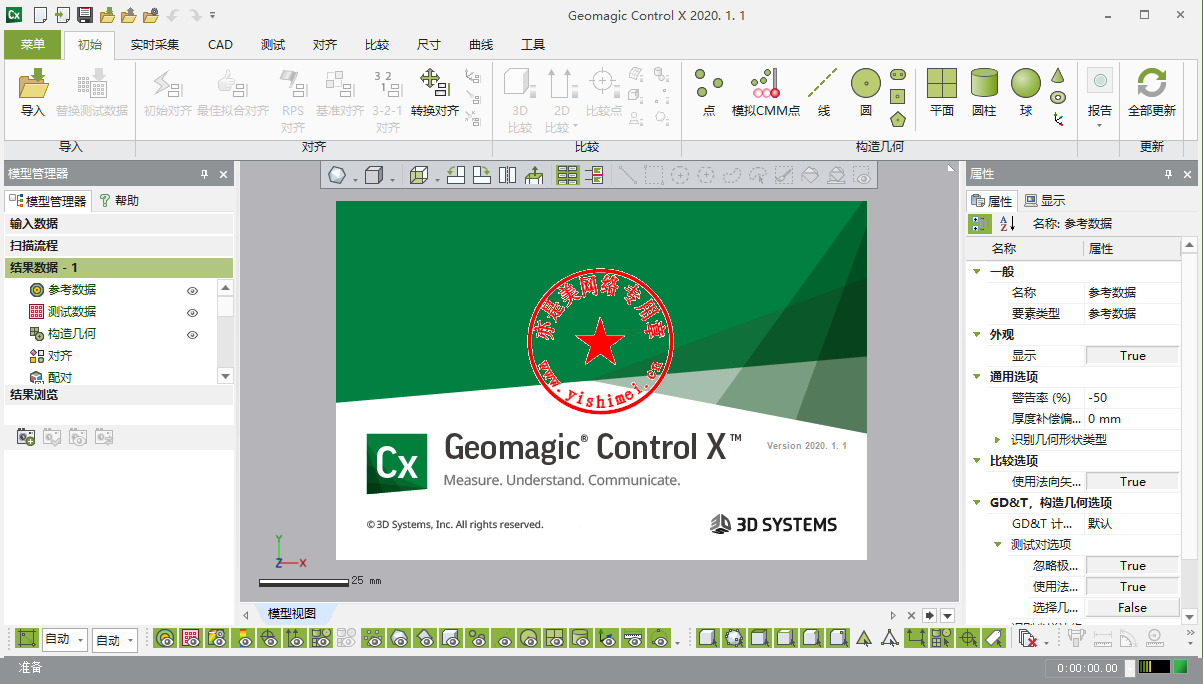Toggle visibility of 参考数据
Viewport: 1203px width, 684px height.
pos(193,291)
